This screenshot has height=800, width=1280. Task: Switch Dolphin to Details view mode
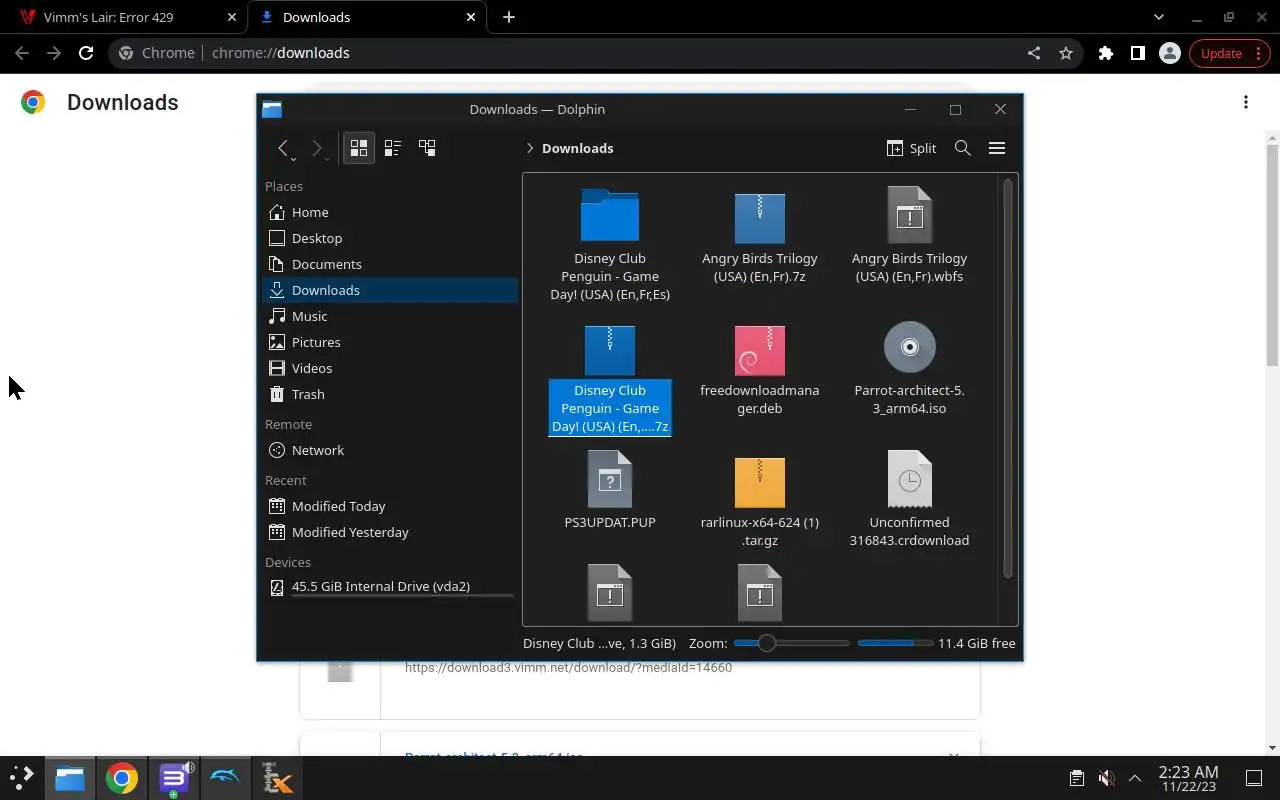click(427, 148)
